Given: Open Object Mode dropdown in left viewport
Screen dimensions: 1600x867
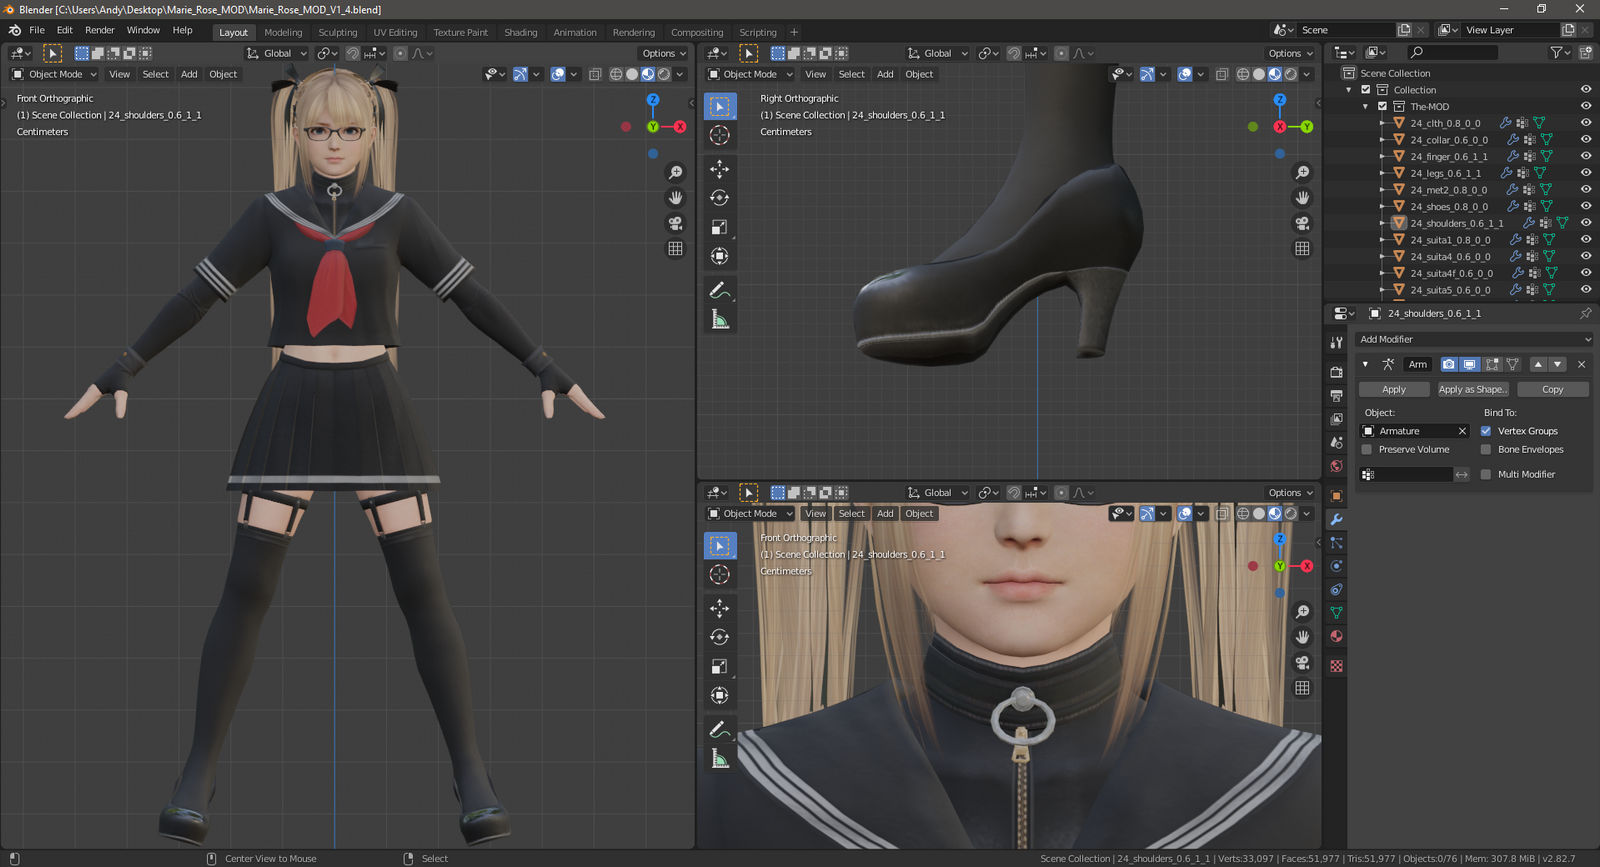Looking at the screenshot, I should tap(54, 74).
